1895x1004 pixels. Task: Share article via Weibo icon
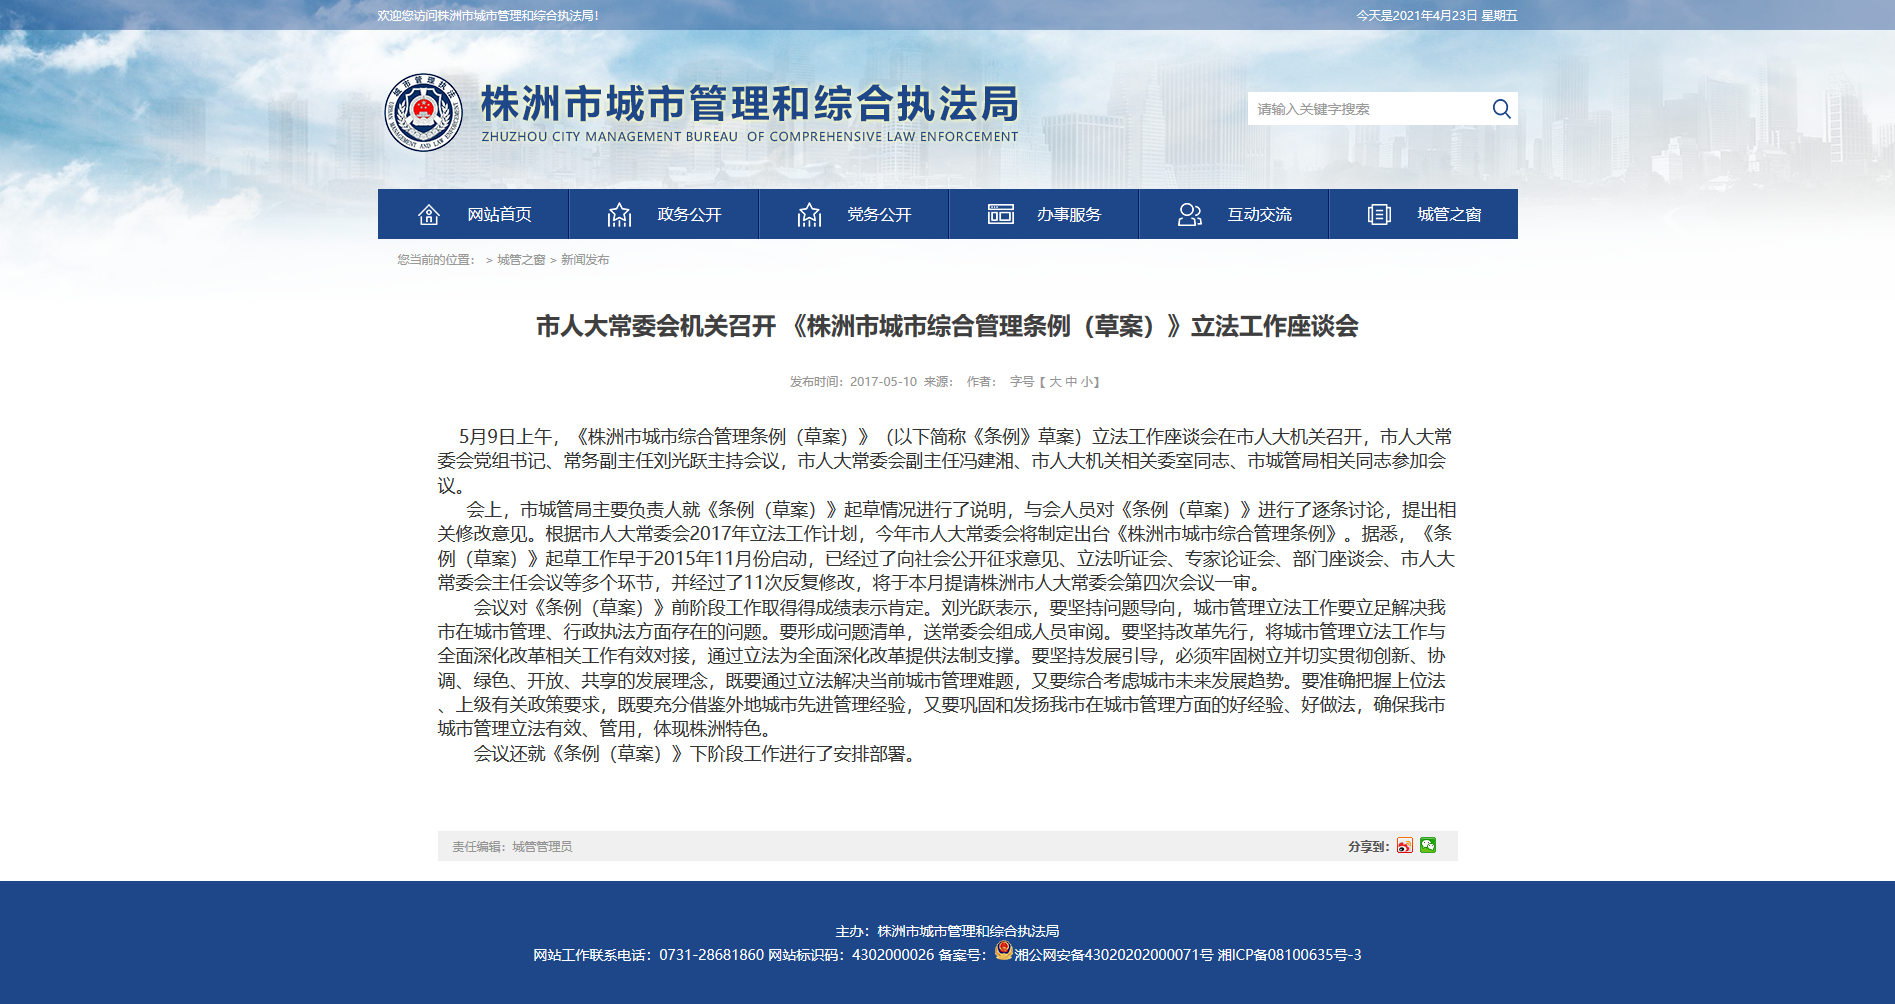pyautogui.click(x=1405, y=846)
